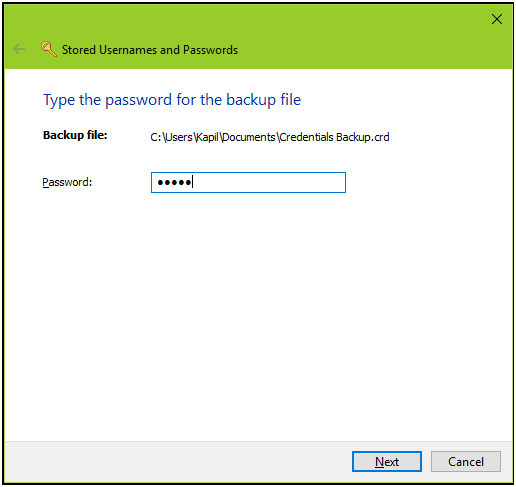Click the 'Kapil' folder in the path
This screenshot has height=487, width=516.
(x=207, y=137)
